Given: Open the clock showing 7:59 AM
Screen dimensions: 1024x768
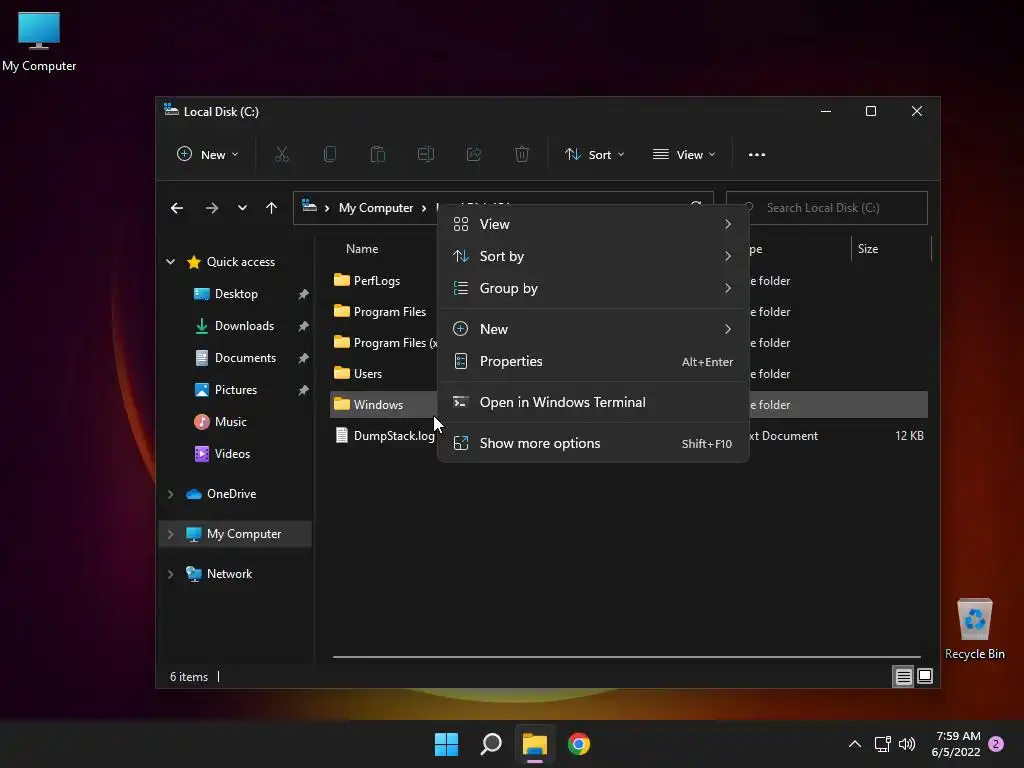Looking at the screenshot, I should click(x=957, y=744).
